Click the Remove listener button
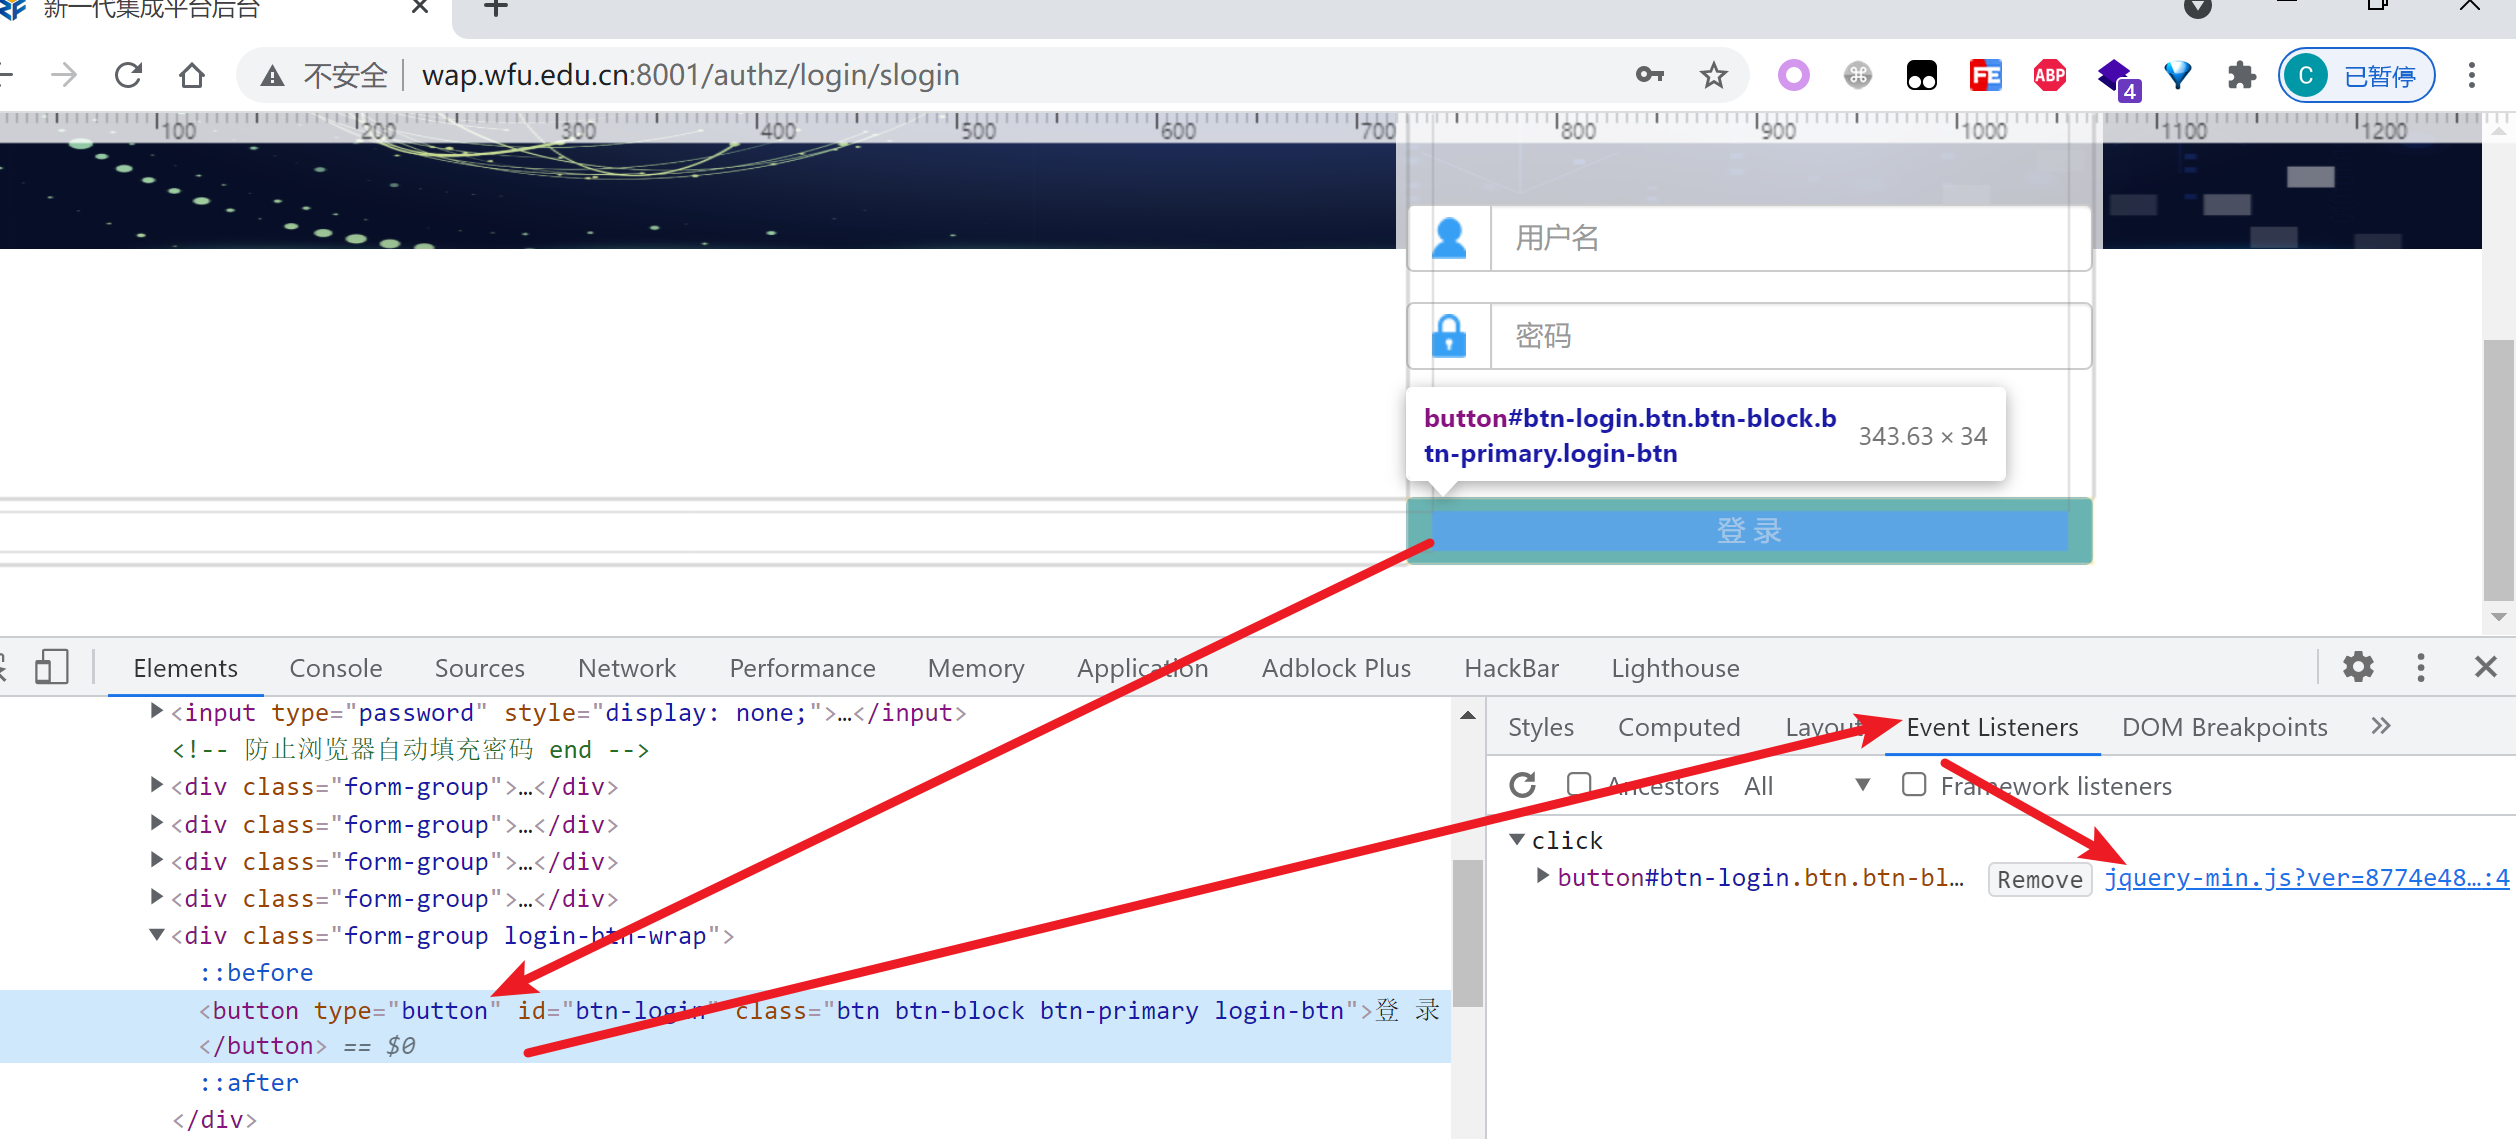The image size is (2516, 1139). tap(2039, 879)
